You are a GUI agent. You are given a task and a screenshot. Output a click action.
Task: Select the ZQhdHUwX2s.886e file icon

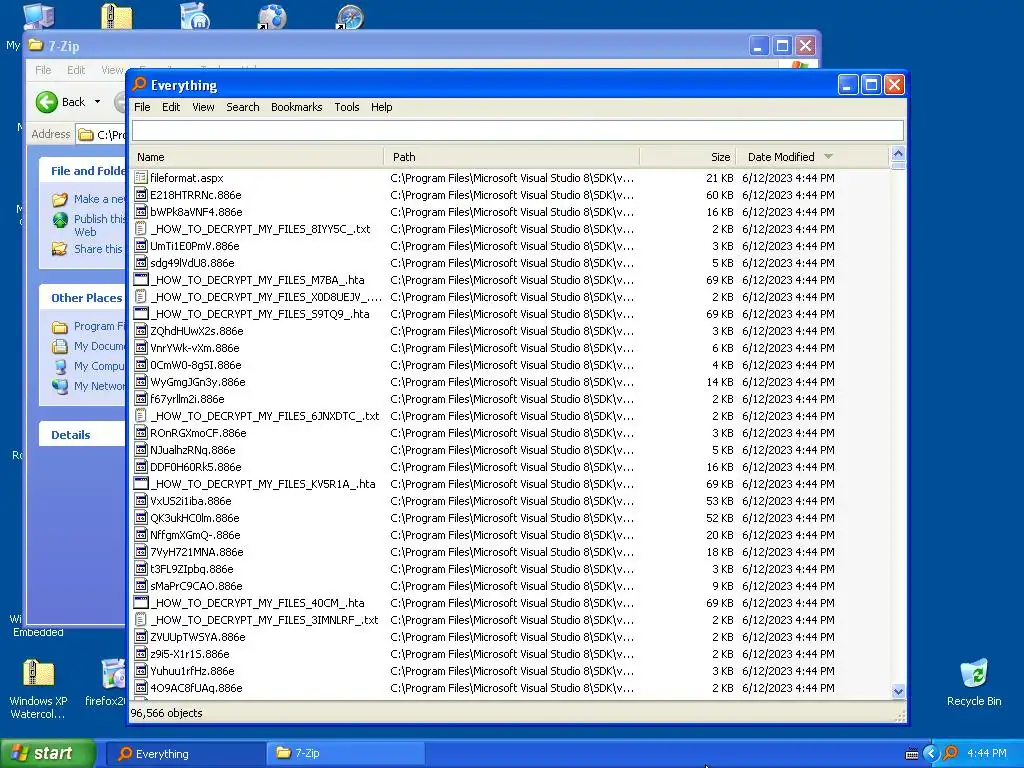(140, 330)
